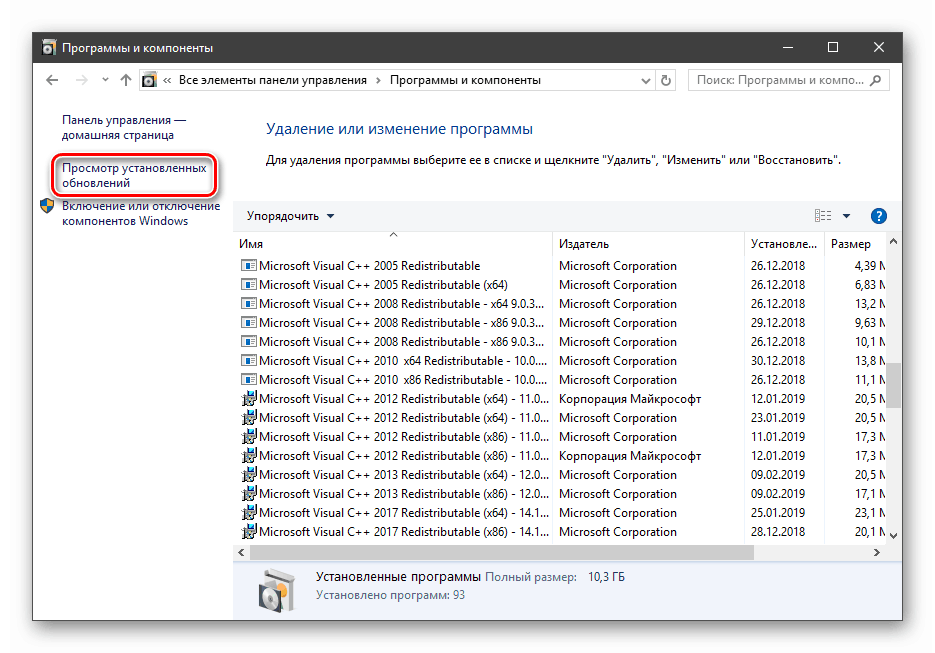Click the scroll right arrow
This screenshot has width=935, height=653.
(x=877, y=553)
